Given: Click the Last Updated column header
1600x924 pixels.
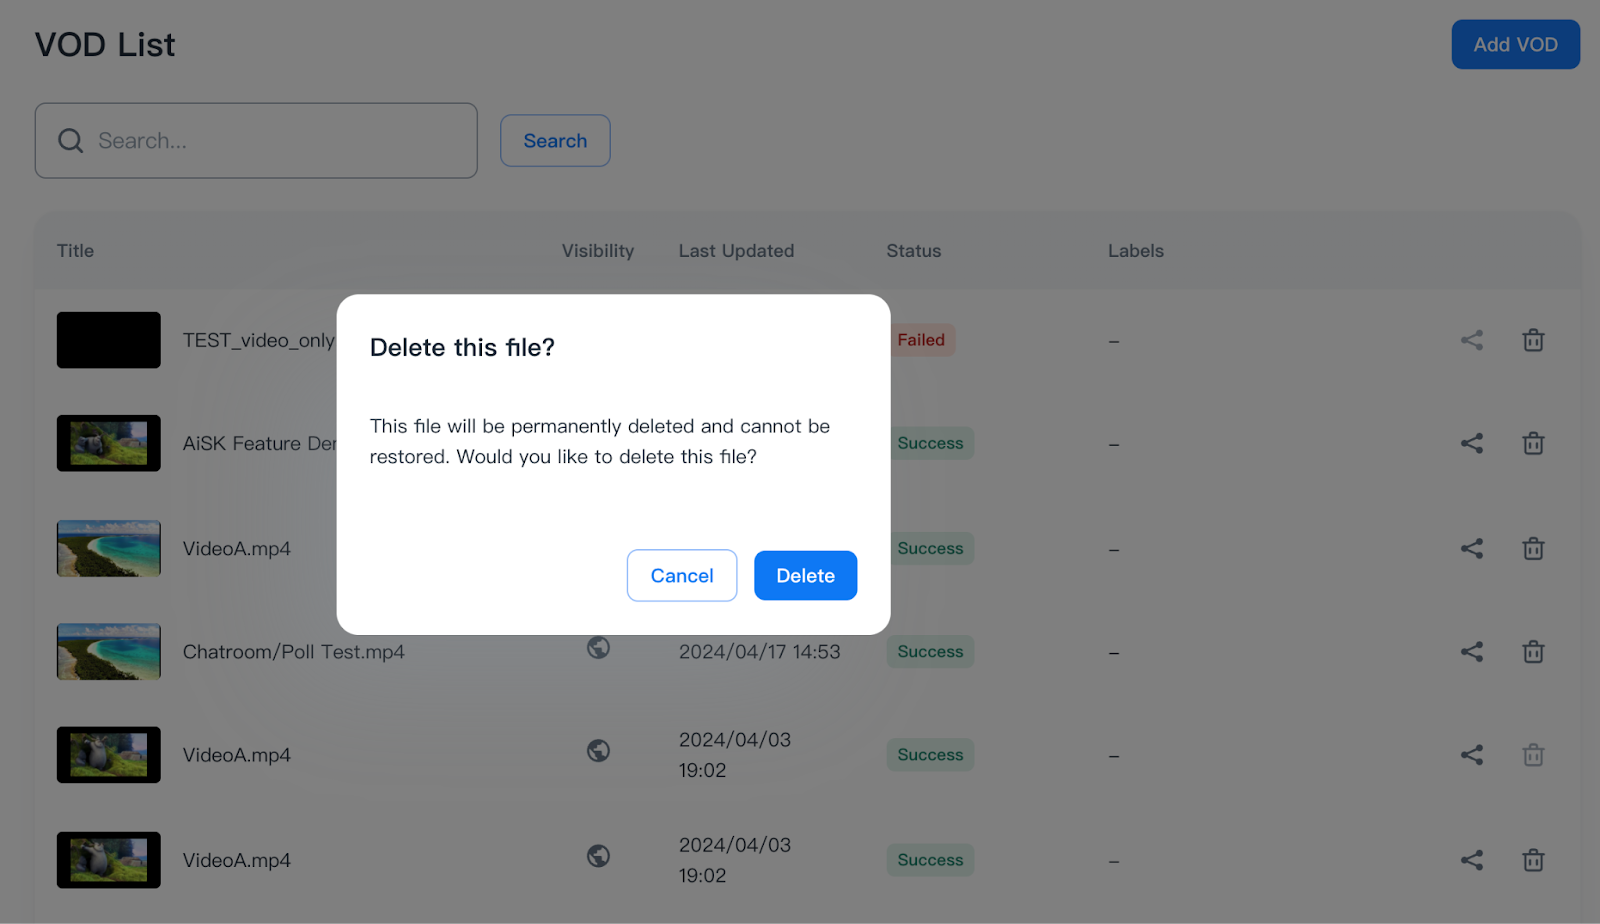Looking at the screenshot, I should tap(736, 251).
